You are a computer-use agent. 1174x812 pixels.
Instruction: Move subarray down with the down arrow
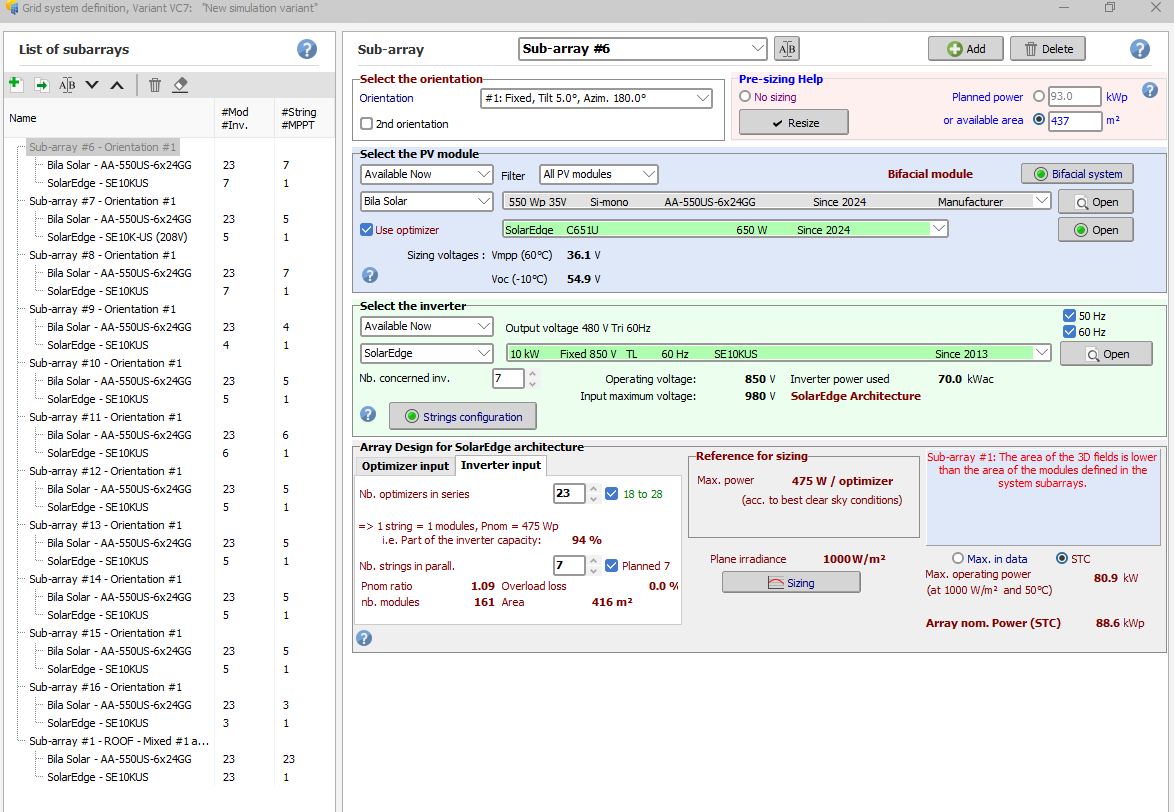pyautogui.click(x=92, y=85)
